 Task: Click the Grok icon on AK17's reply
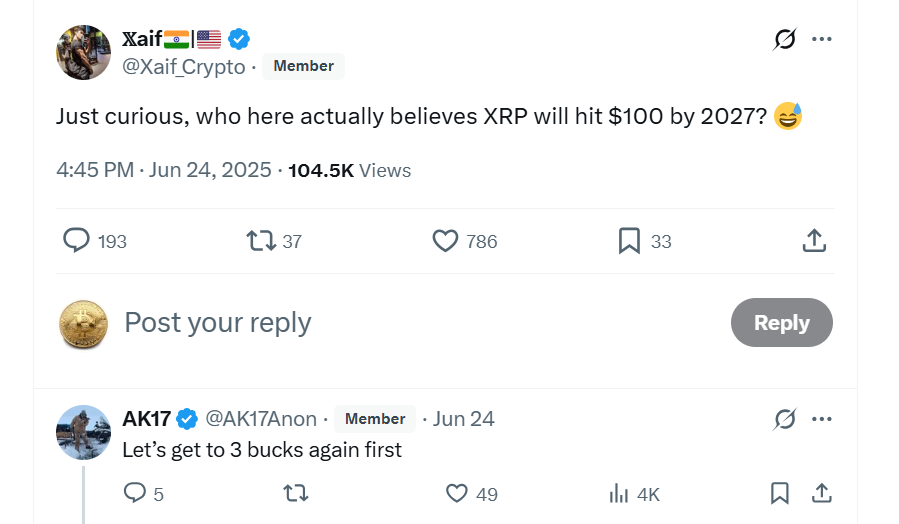point(785,419)
